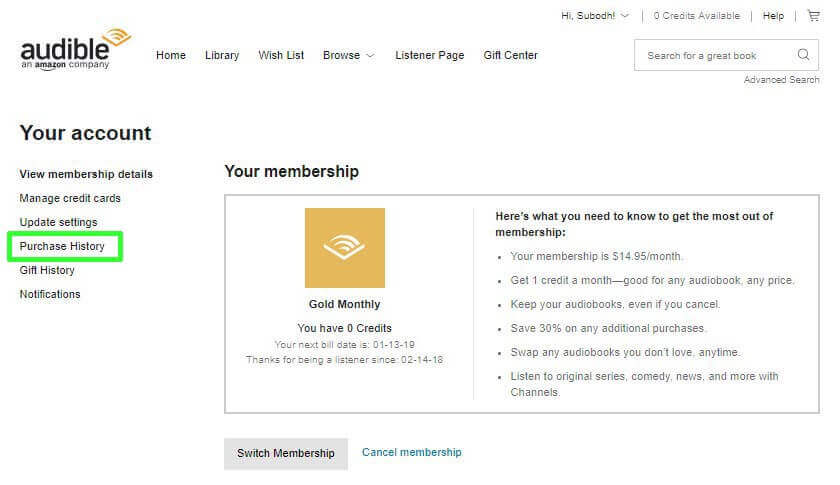840x485 pixels.
Task: Open the Library menu item
Action: coord(222,55)
